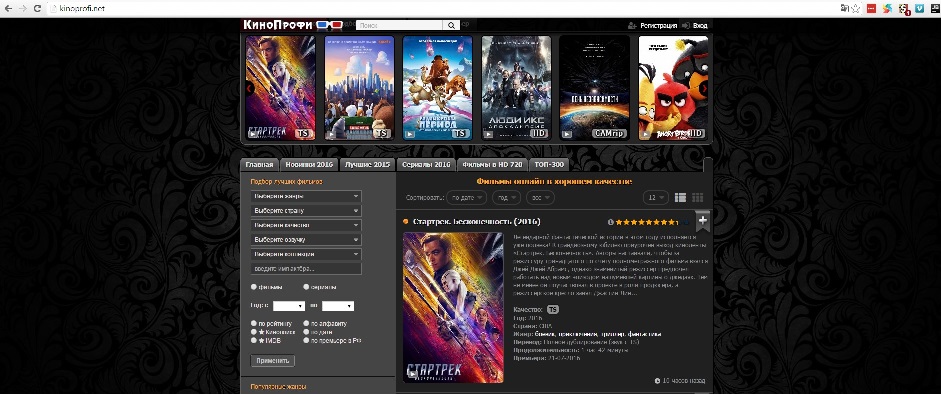
Task: Open the 12 items-per-page dropdown
Action: click(x=656, y=197)
